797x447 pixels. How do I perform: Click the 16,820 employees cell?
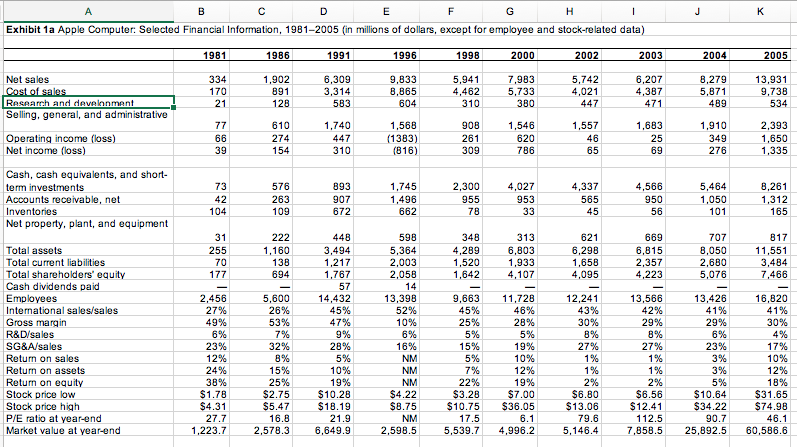point(760,299)
